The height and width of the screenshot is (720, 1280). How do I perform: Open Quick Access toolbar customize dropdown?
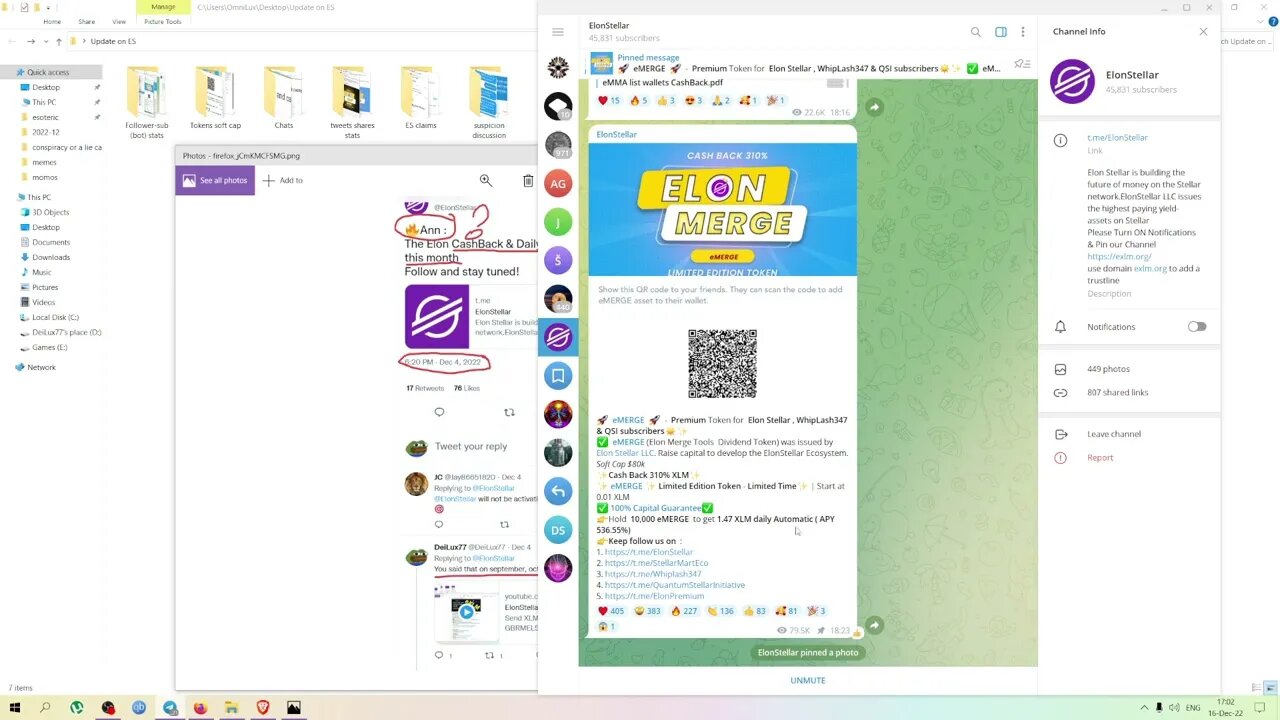50,7
